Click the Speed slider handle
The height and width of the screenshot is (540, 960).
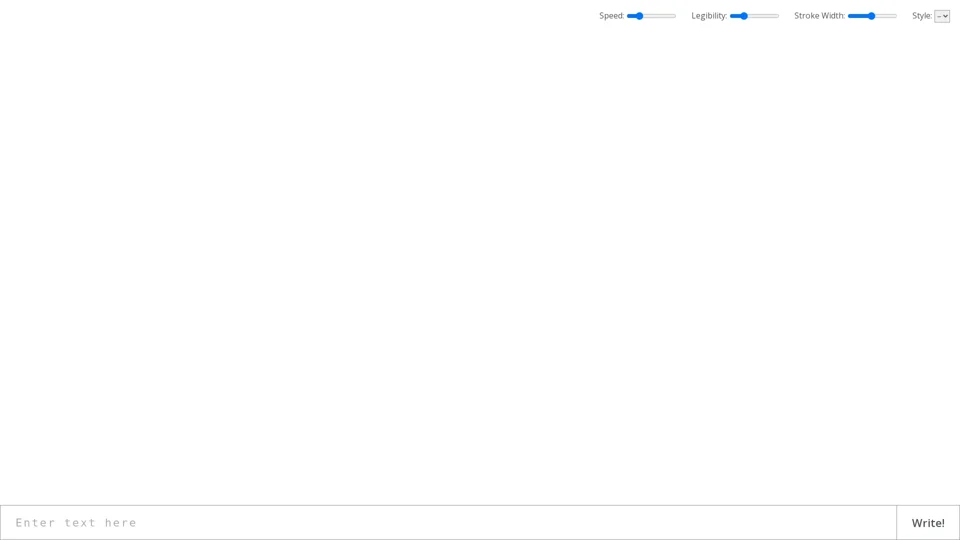[x=639, y=16]
